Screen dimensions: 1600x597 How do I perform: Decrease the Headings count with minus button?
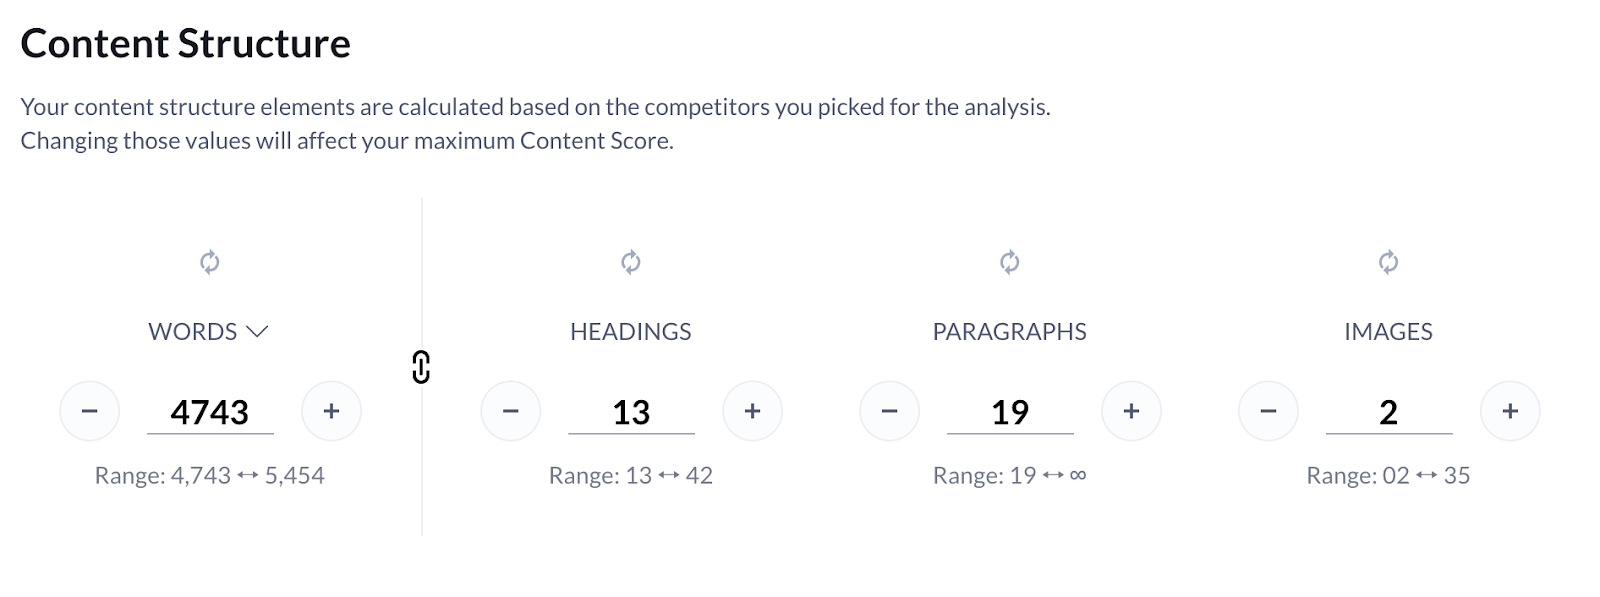point(510,410)
